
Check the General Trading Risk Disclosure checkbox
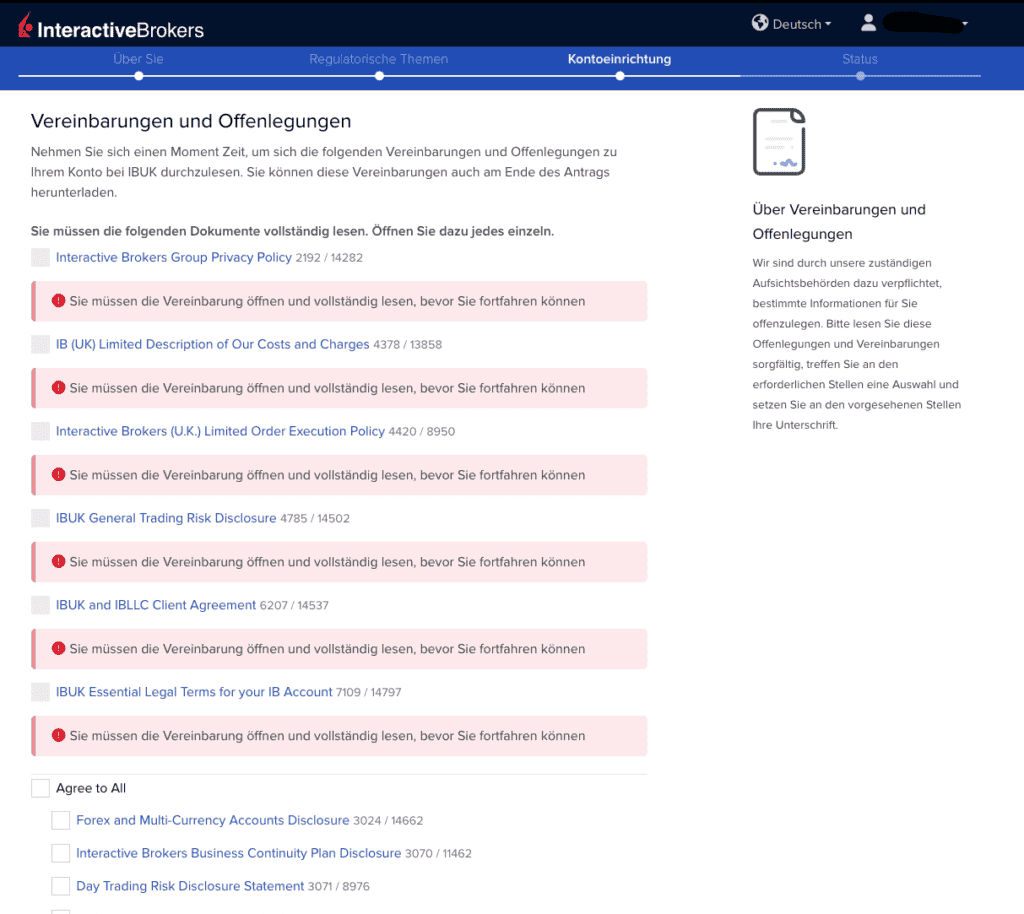click(40, 518)
